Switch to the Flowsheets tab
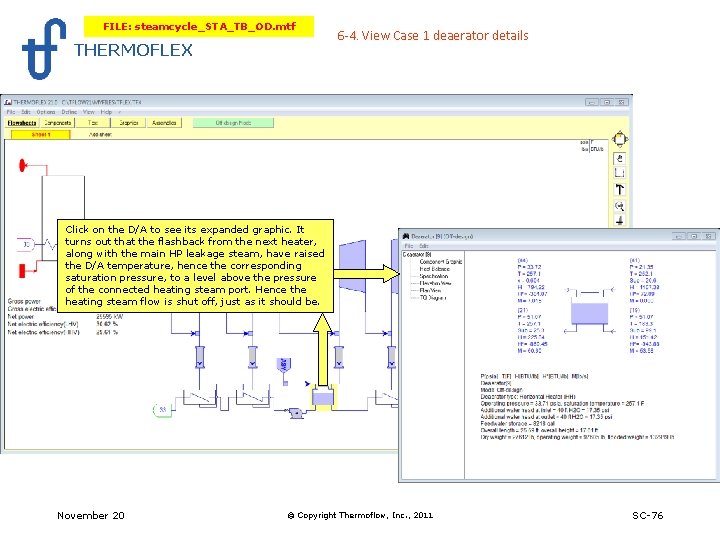720x540 pixels. point(22,123)
